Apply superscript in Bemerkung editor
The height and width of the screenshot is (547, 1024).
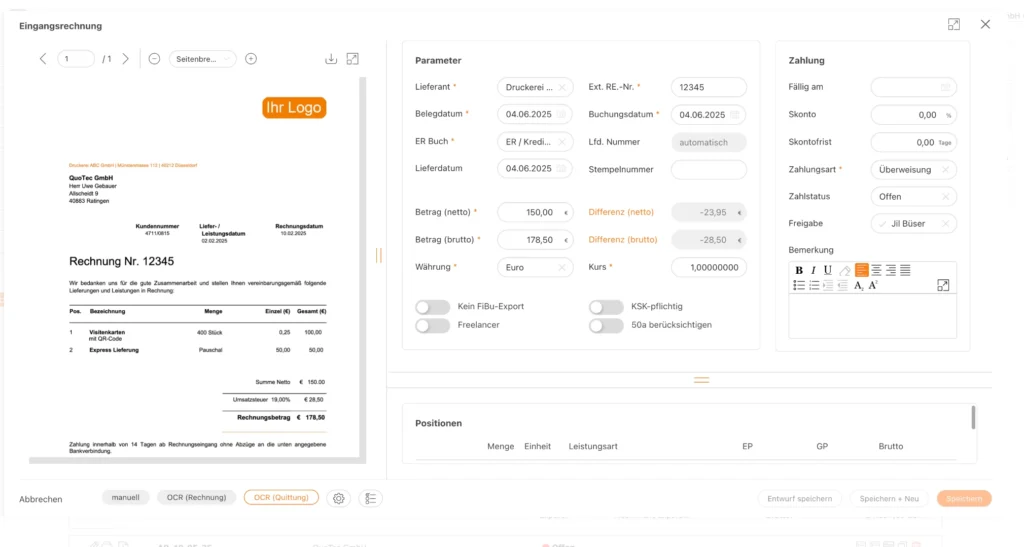(873, 285)
